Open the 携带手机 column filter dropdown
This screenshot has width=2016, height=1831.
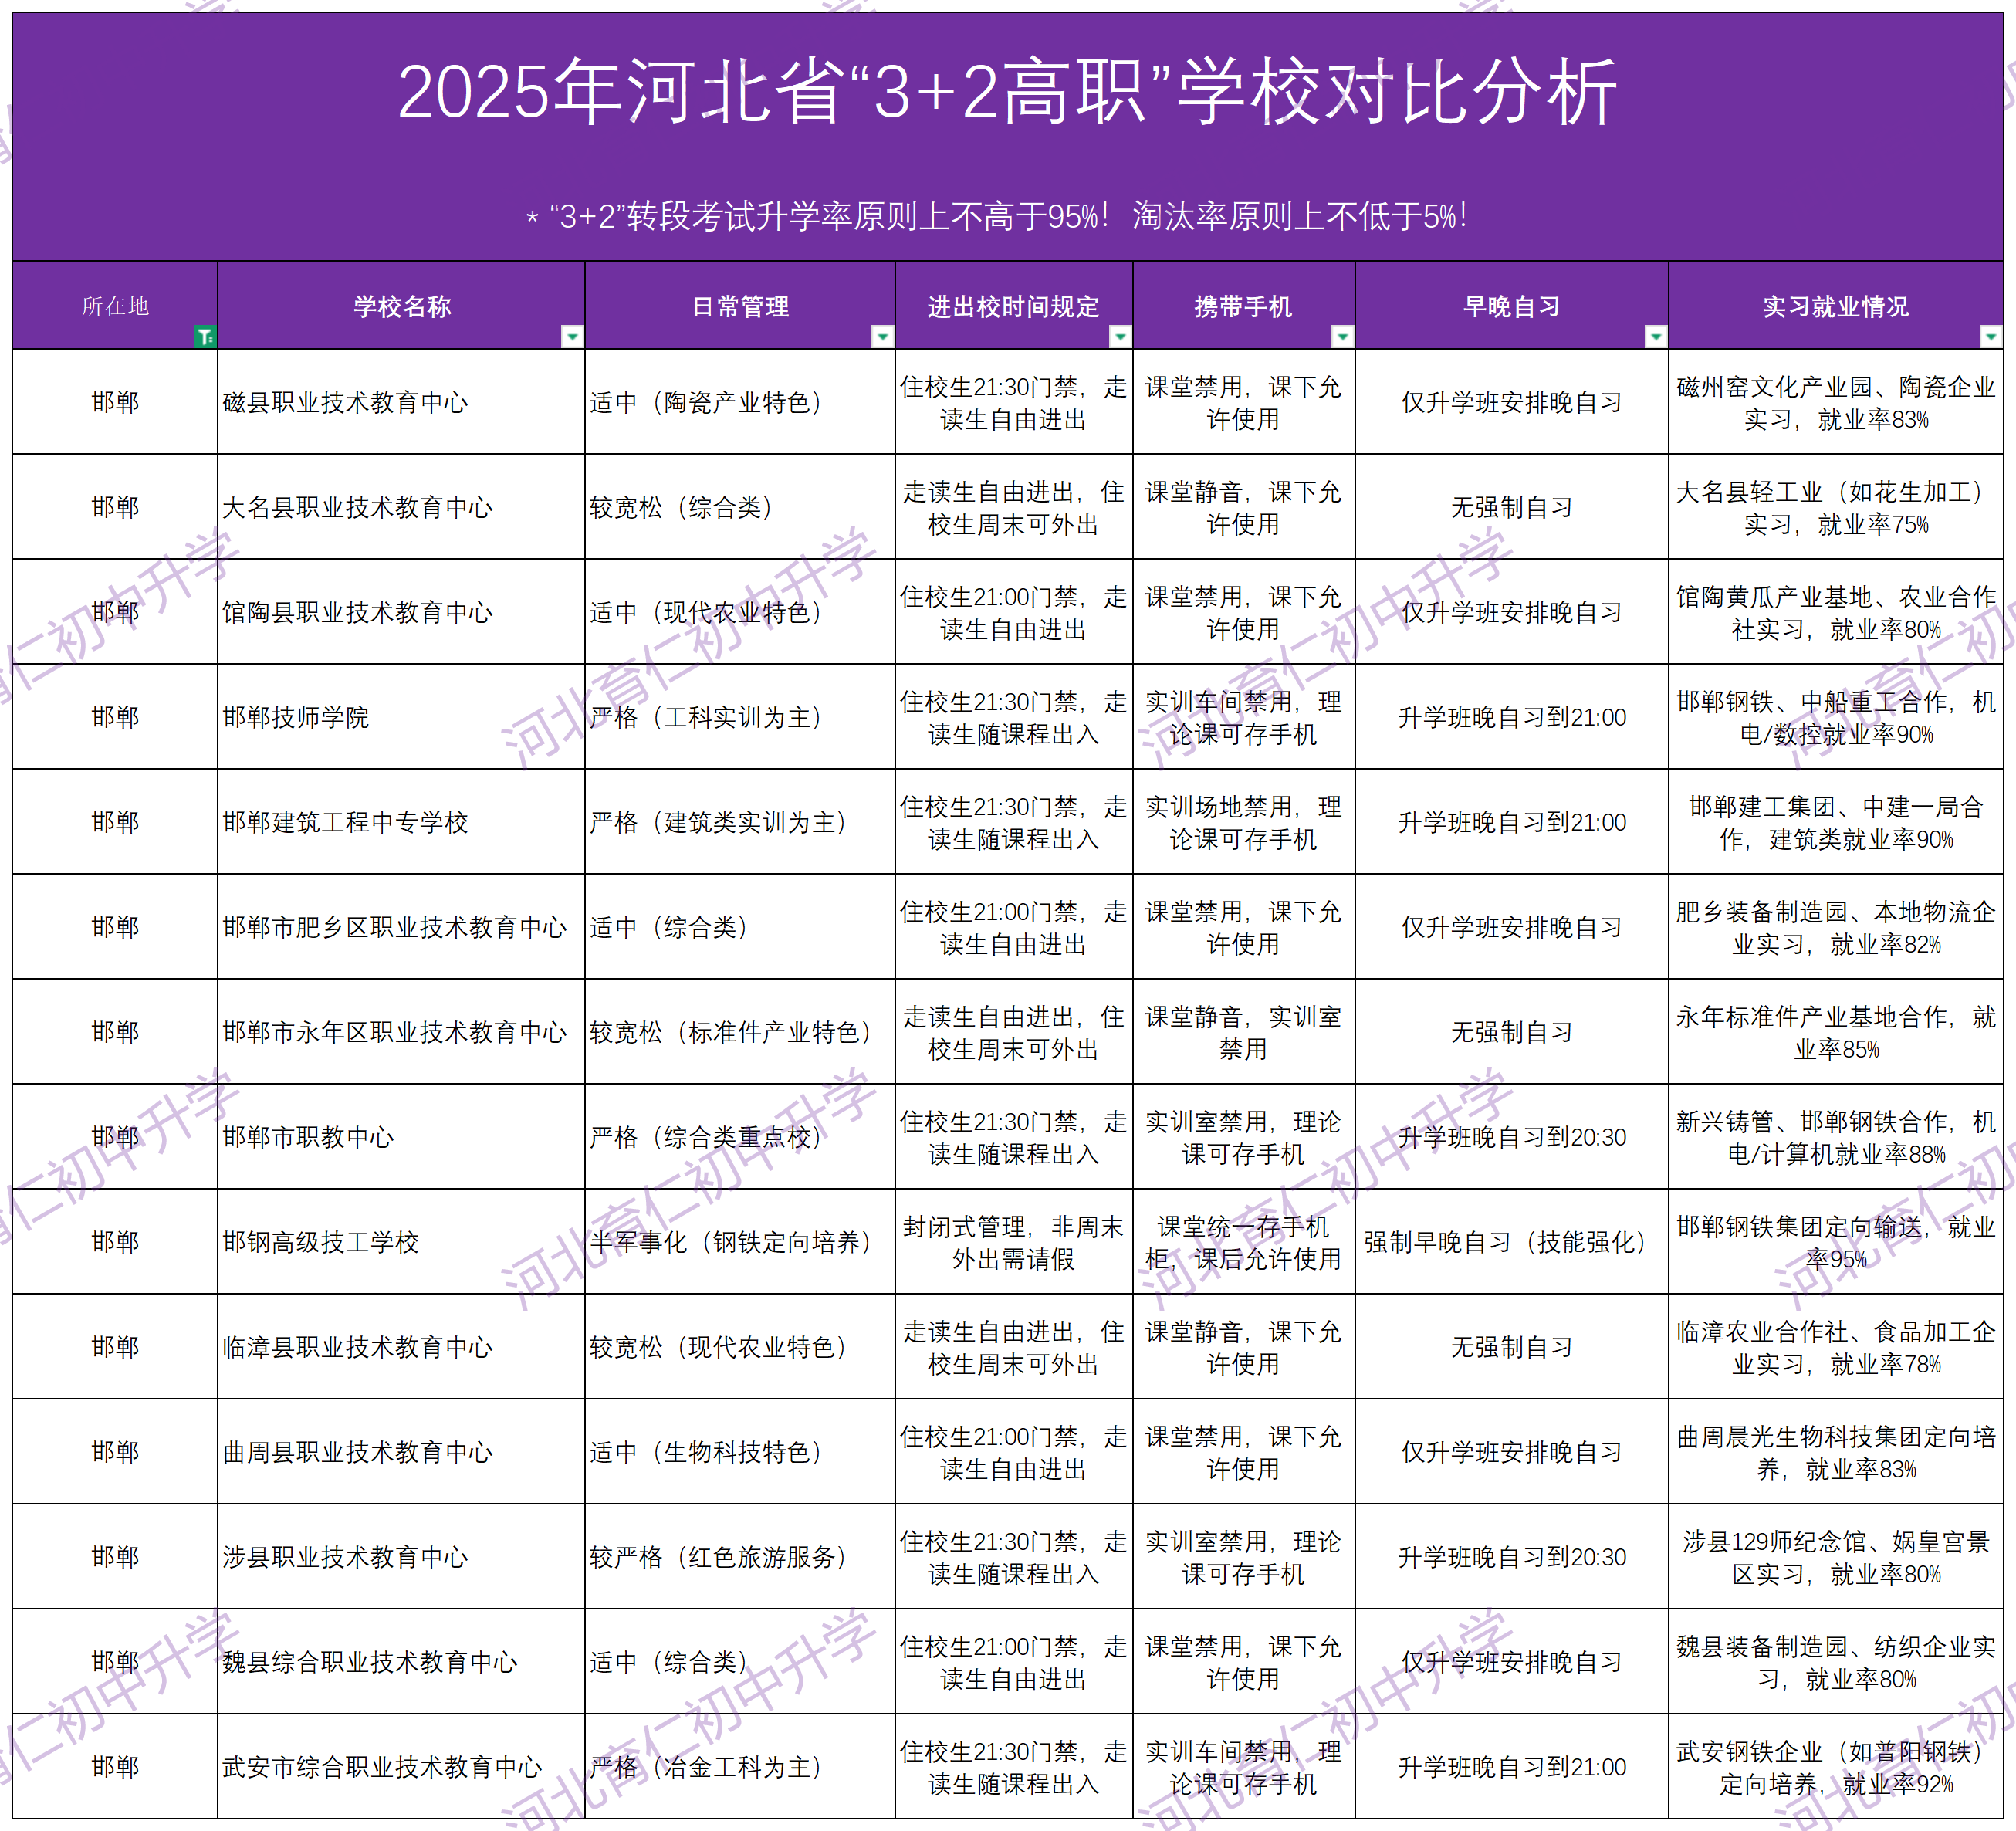(1342, 336)
